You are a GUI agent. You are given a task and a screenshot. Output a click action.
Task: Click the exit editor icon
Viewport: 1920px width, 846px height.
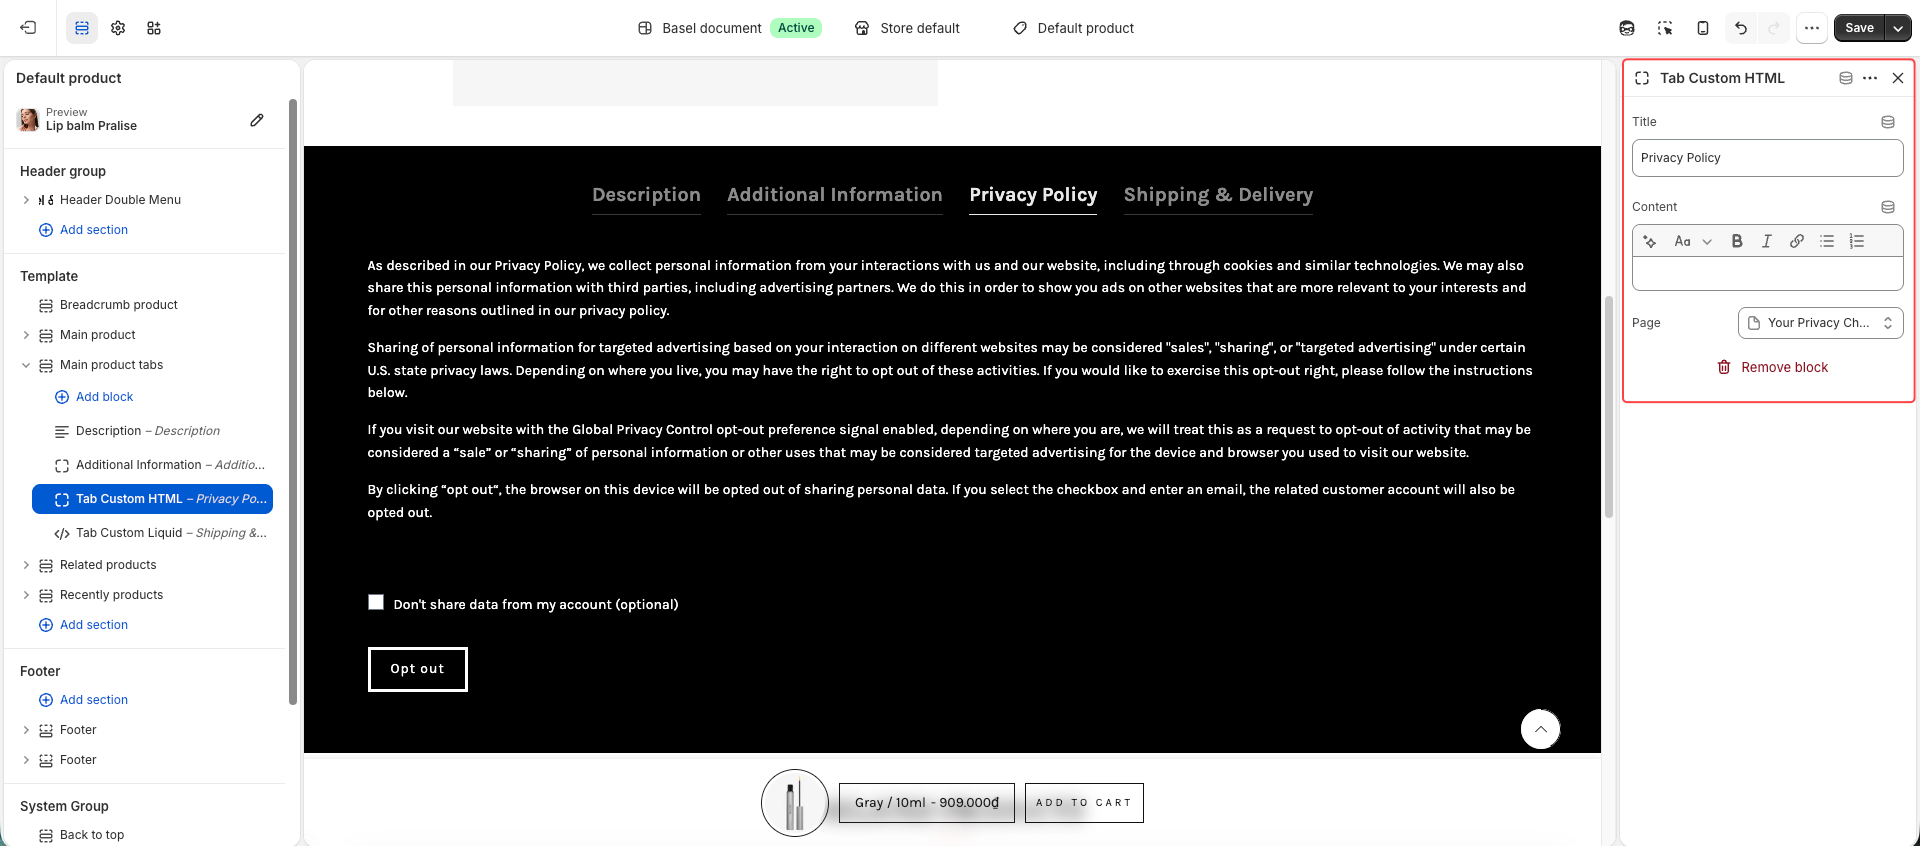[28, 28]
